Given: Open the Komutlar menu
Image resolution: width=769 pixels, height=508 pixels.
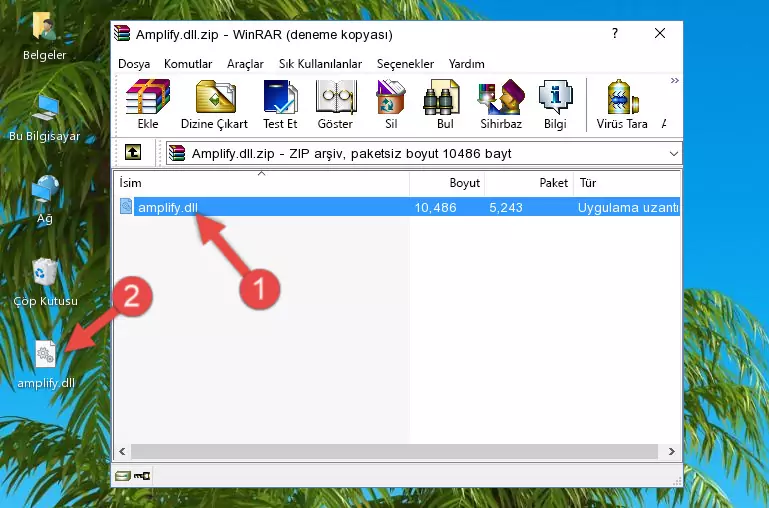Looking at the screenshot, I should (188, 64).
